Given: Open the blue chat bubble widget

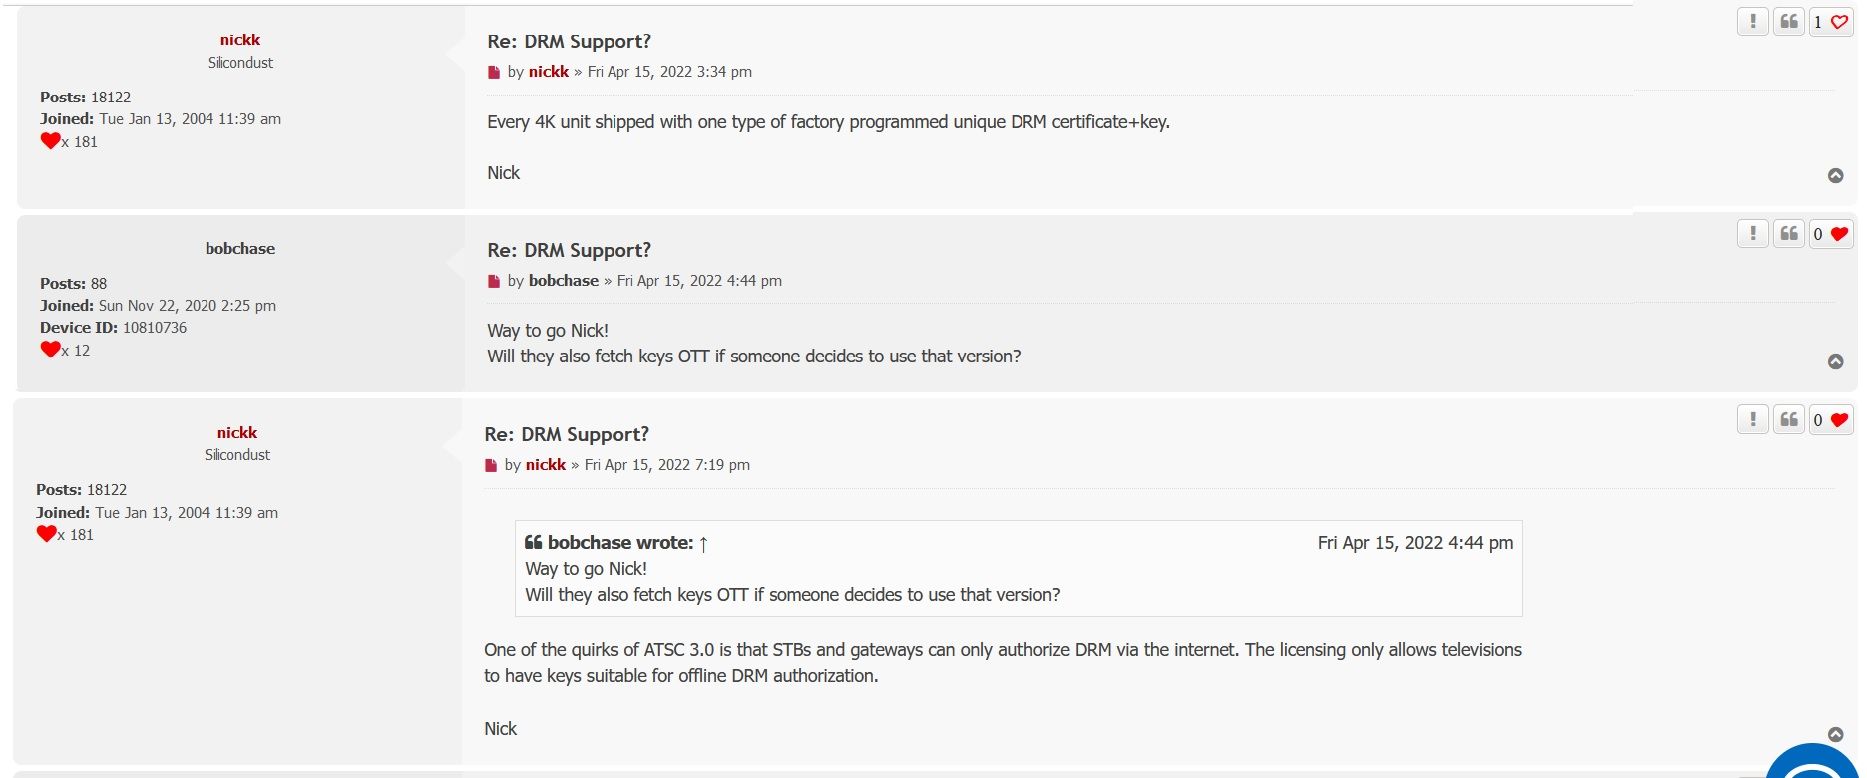Looking at the screenshot, I should coord(1815,762).
